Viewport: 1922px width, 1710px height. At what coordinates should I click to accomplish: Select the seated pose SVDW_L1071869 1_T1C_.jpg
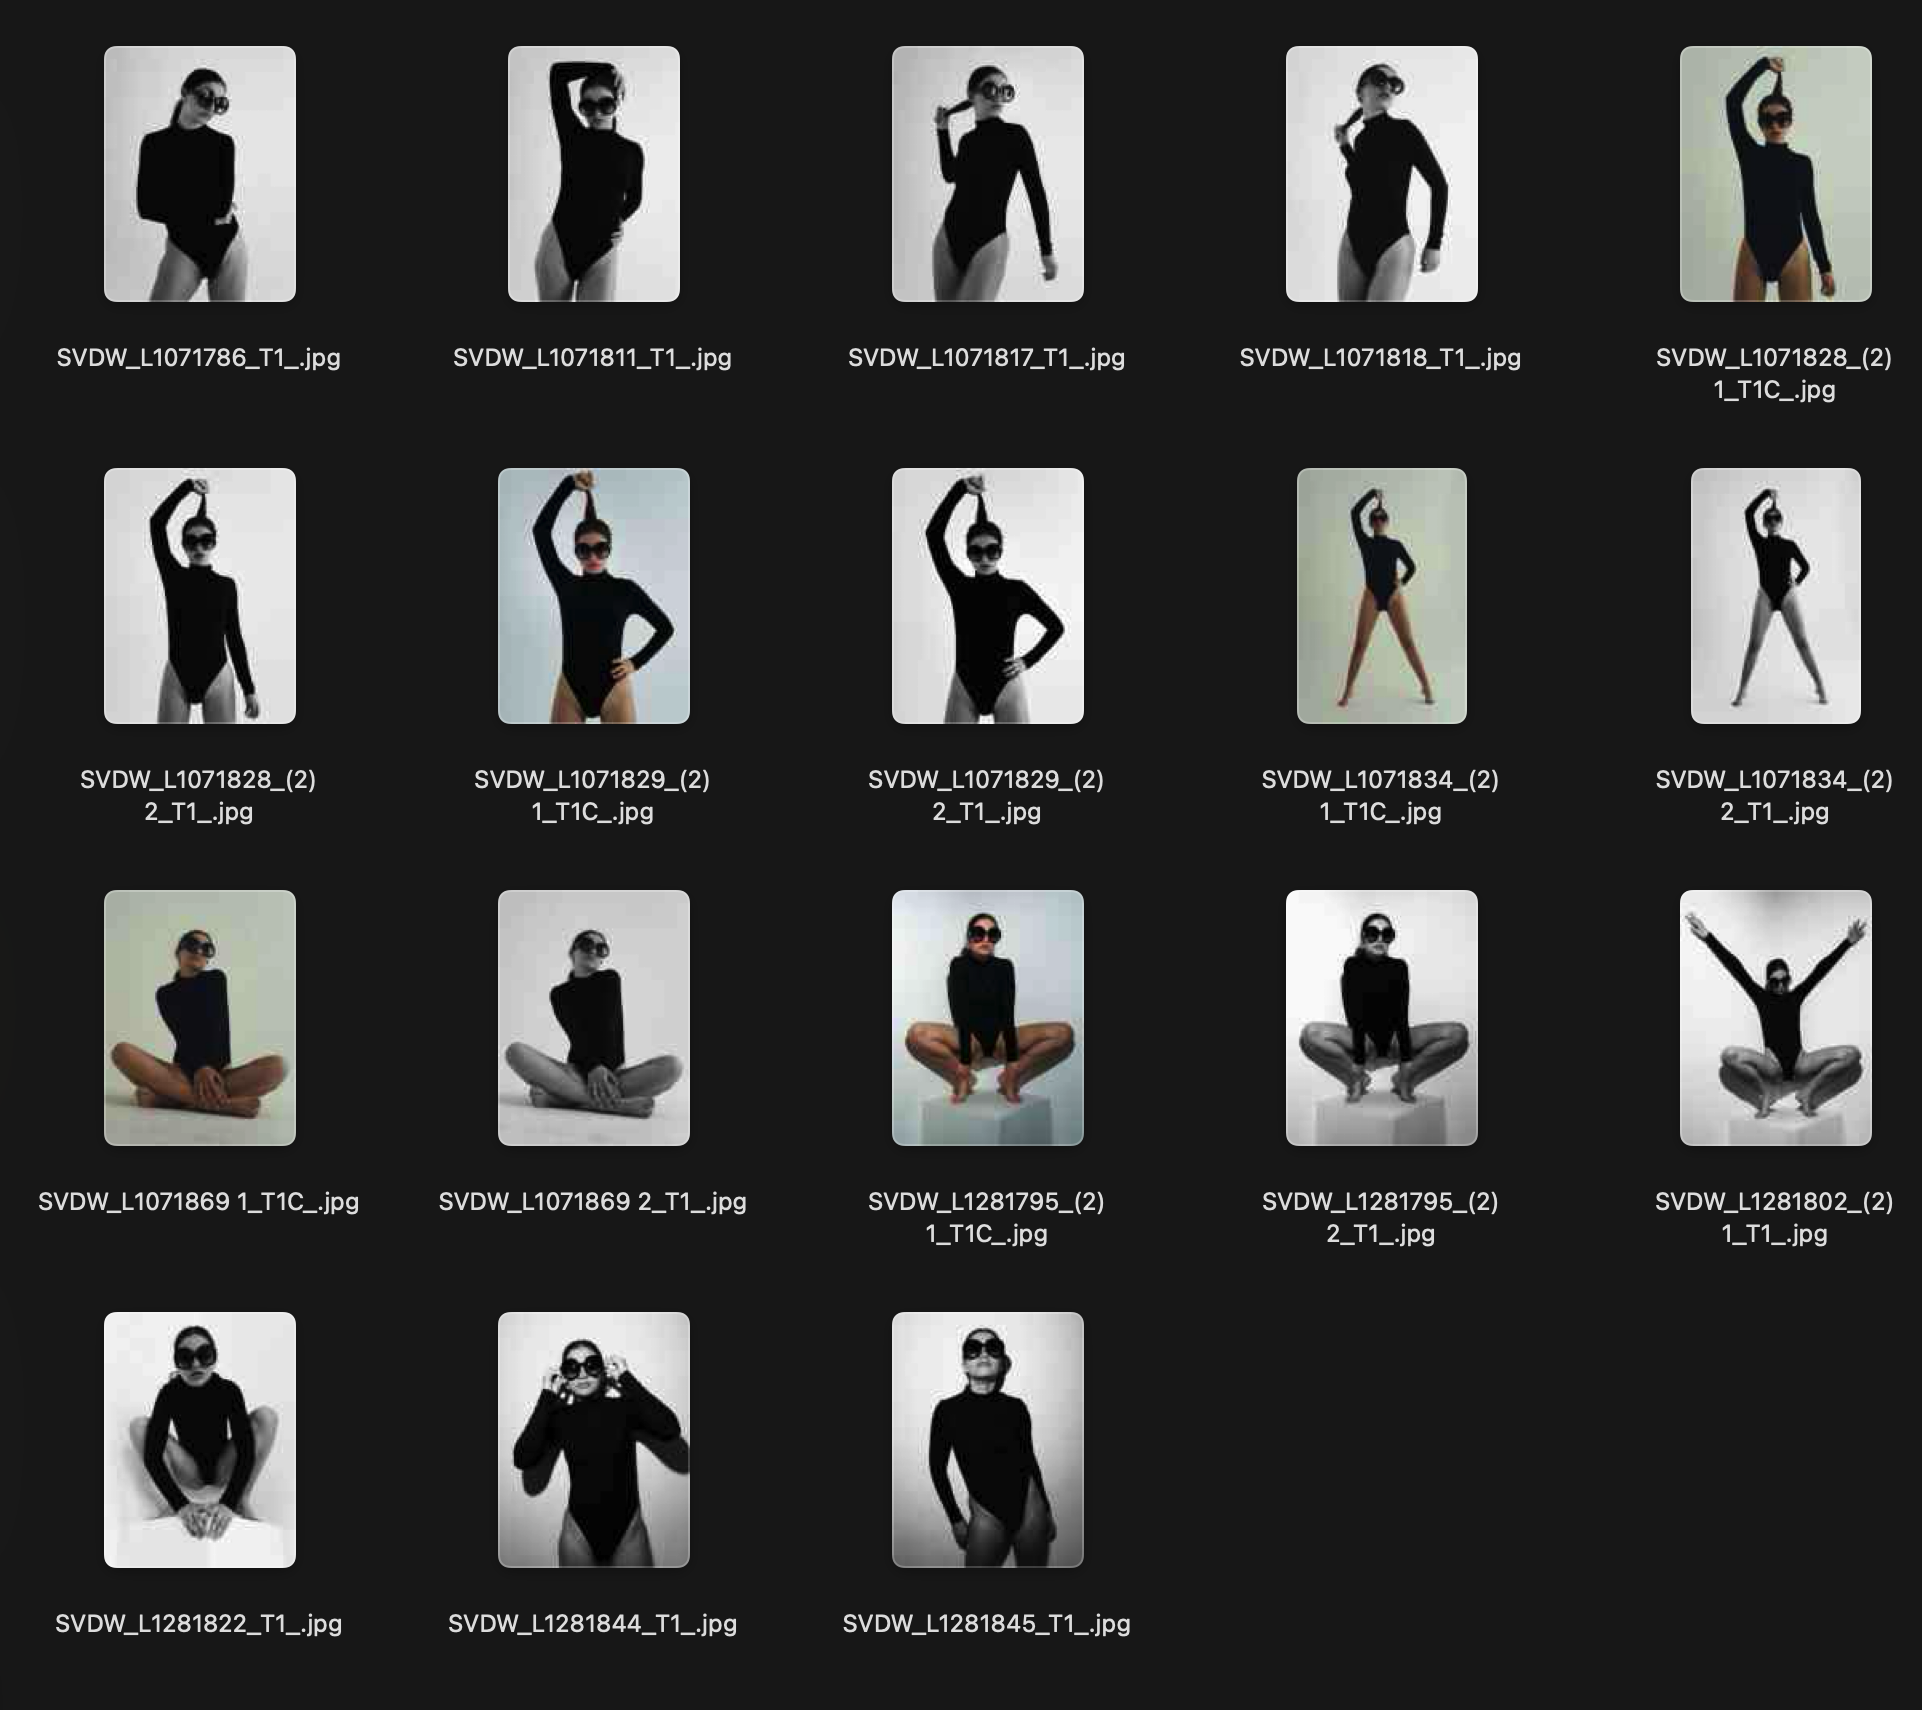tap(199, 1019)
